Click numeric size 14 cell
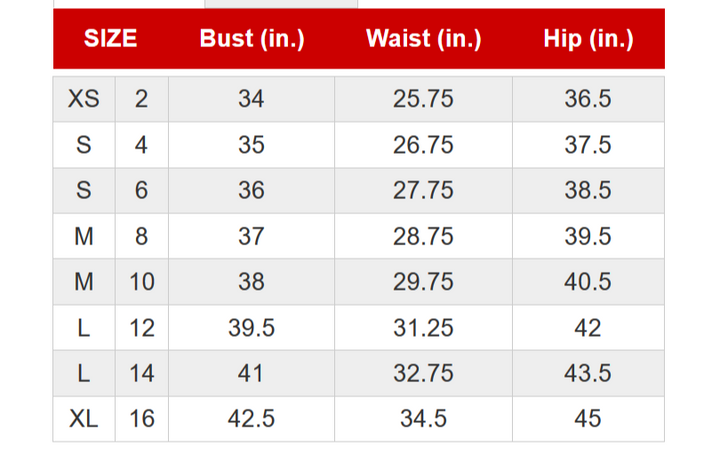 (x=141, y=373)
